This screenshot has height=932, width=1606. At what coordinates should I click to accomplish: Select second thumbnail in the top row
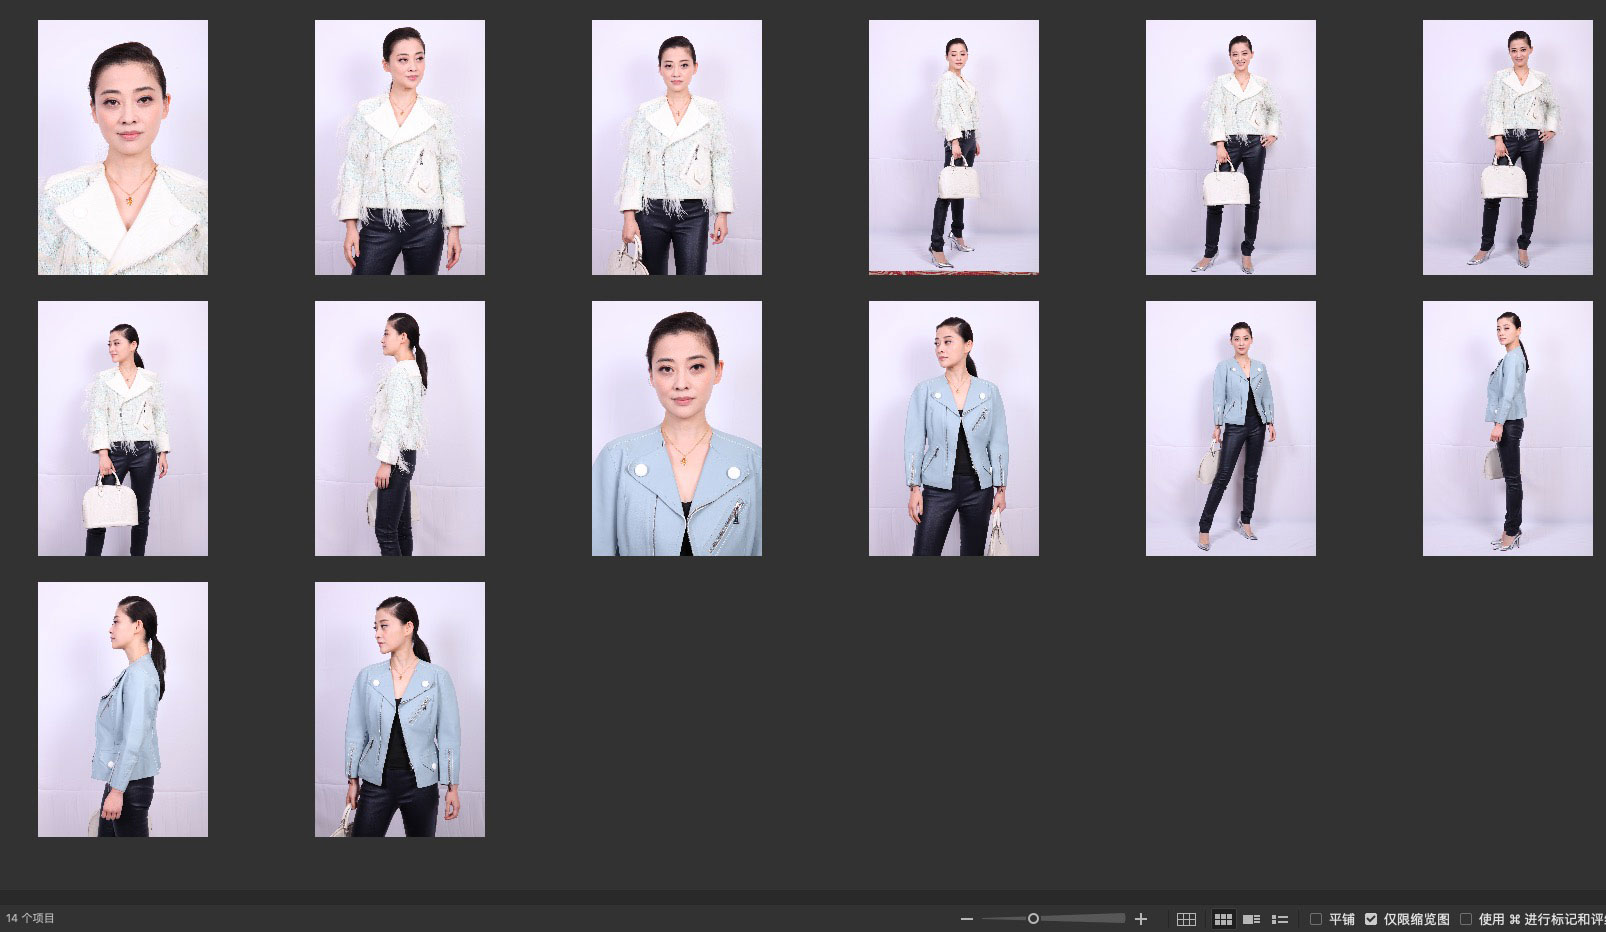click(x=400, y=147)
